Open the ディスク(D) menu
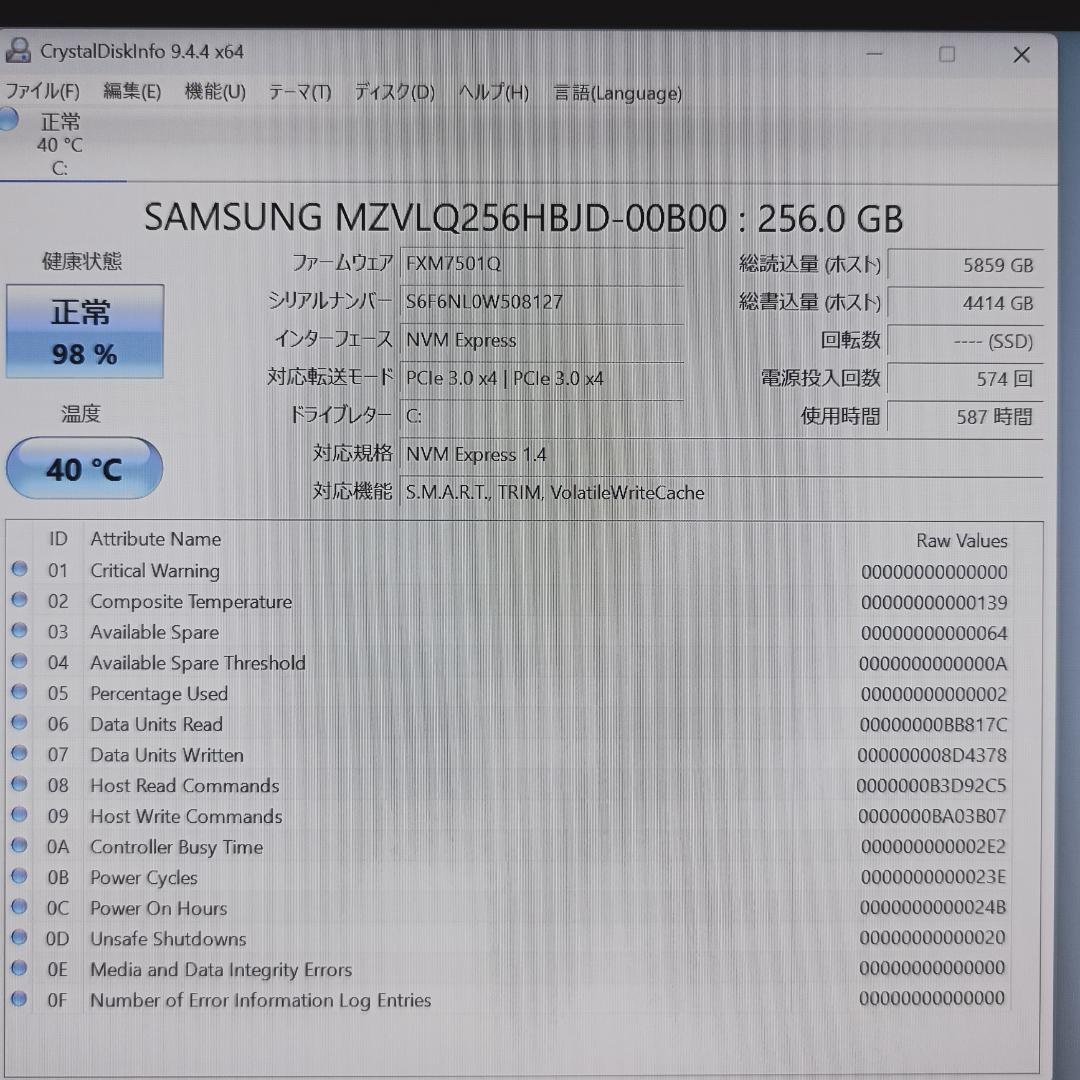Viewport: 1080px width, 1080px height. (x=395, y=92)
